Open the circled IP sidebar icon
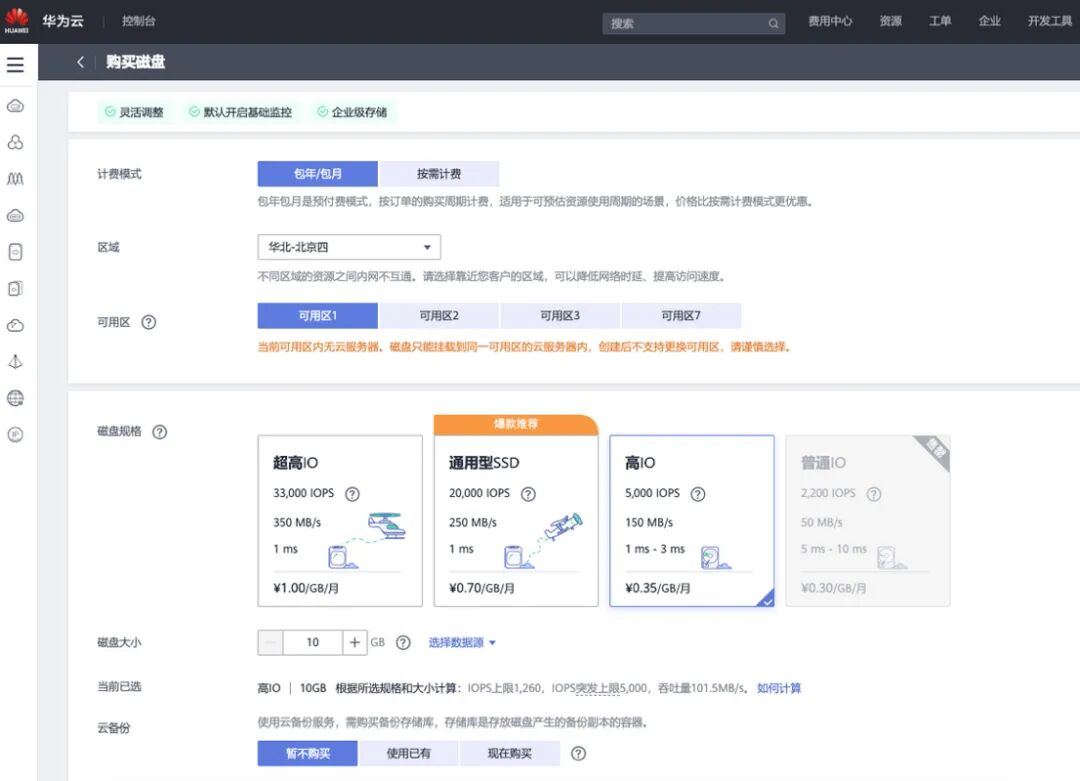The image size is (1080, 781). (x=15, y=435)
